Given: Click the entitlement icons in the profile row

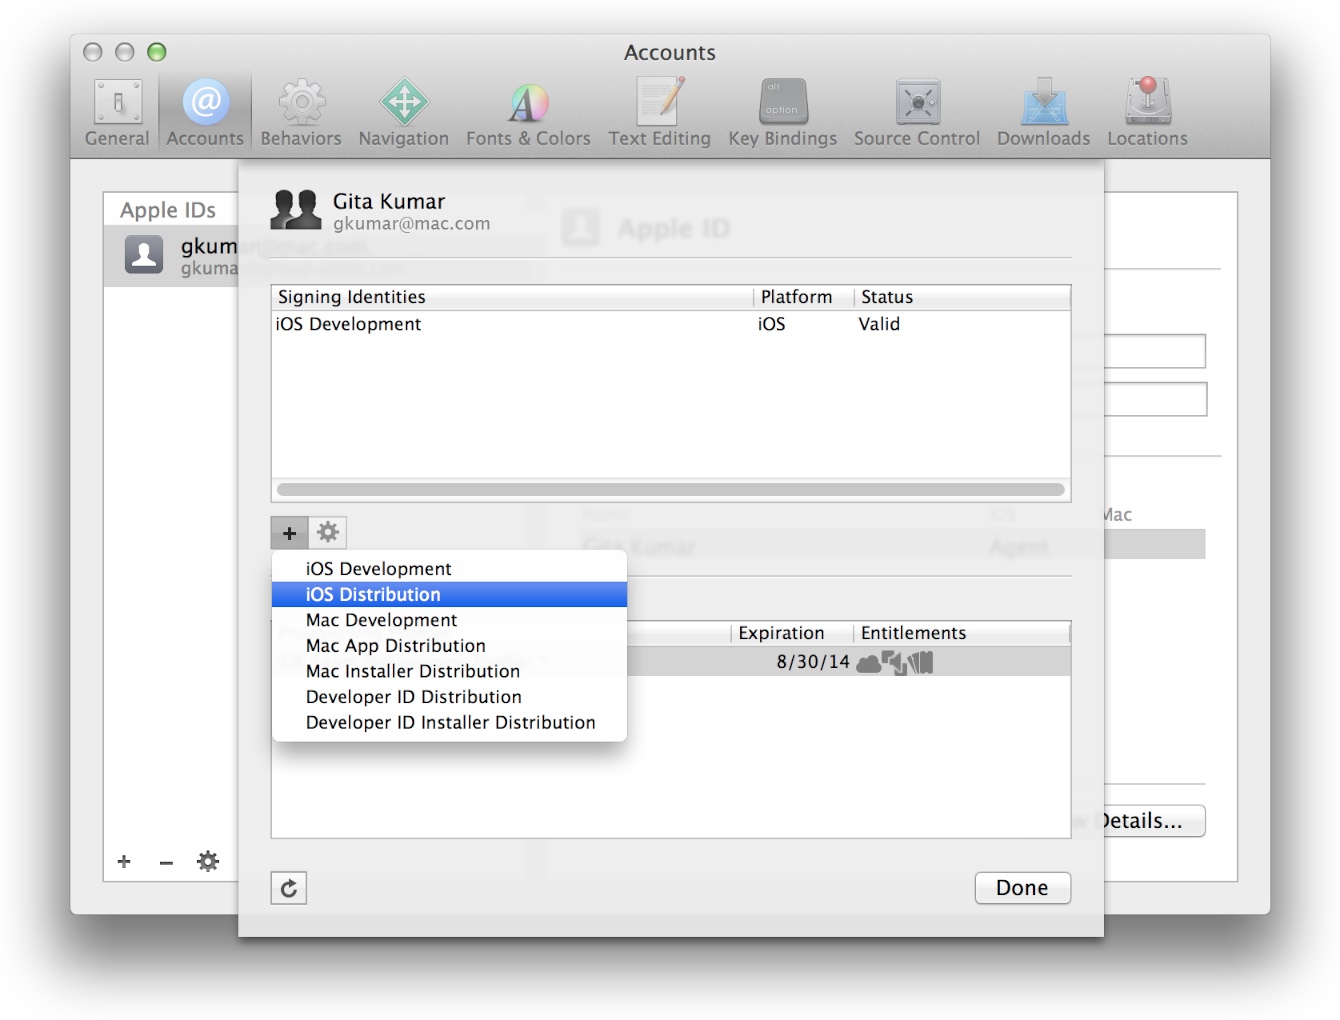Looking at the screenshot, I should pyautogui.click(x=895, y=662).
